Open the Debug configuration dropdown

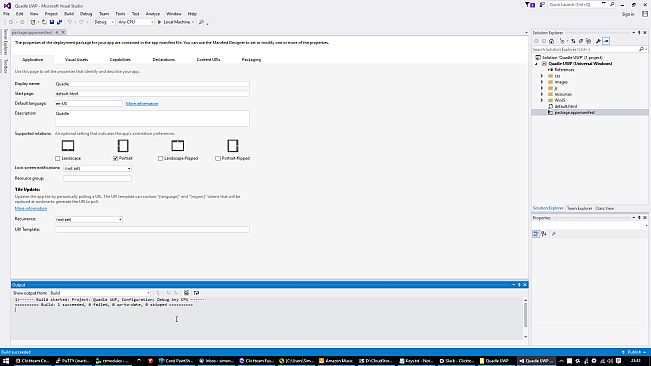coord(104,22)
